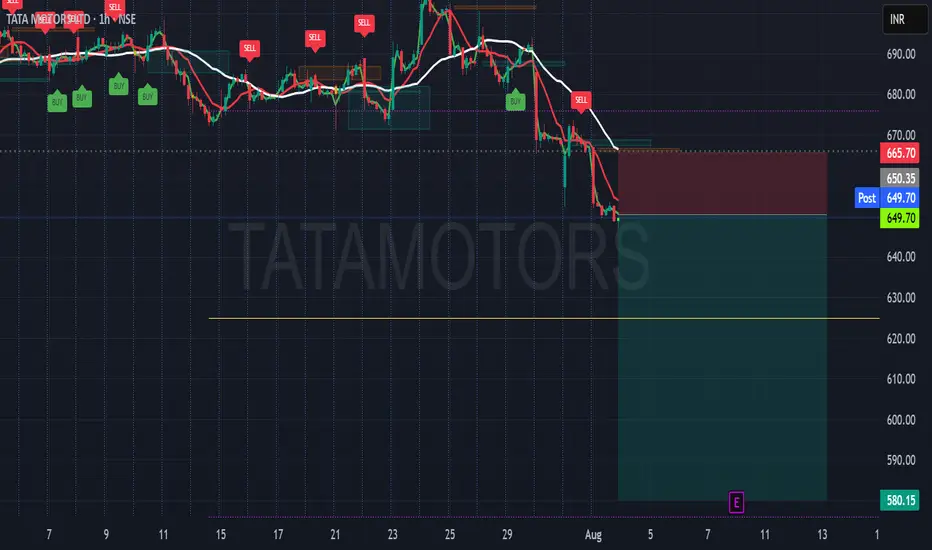Click the 620.00 price axis label
The height and width of the screenshot is (550, 932).
click(x=900, y=338)
